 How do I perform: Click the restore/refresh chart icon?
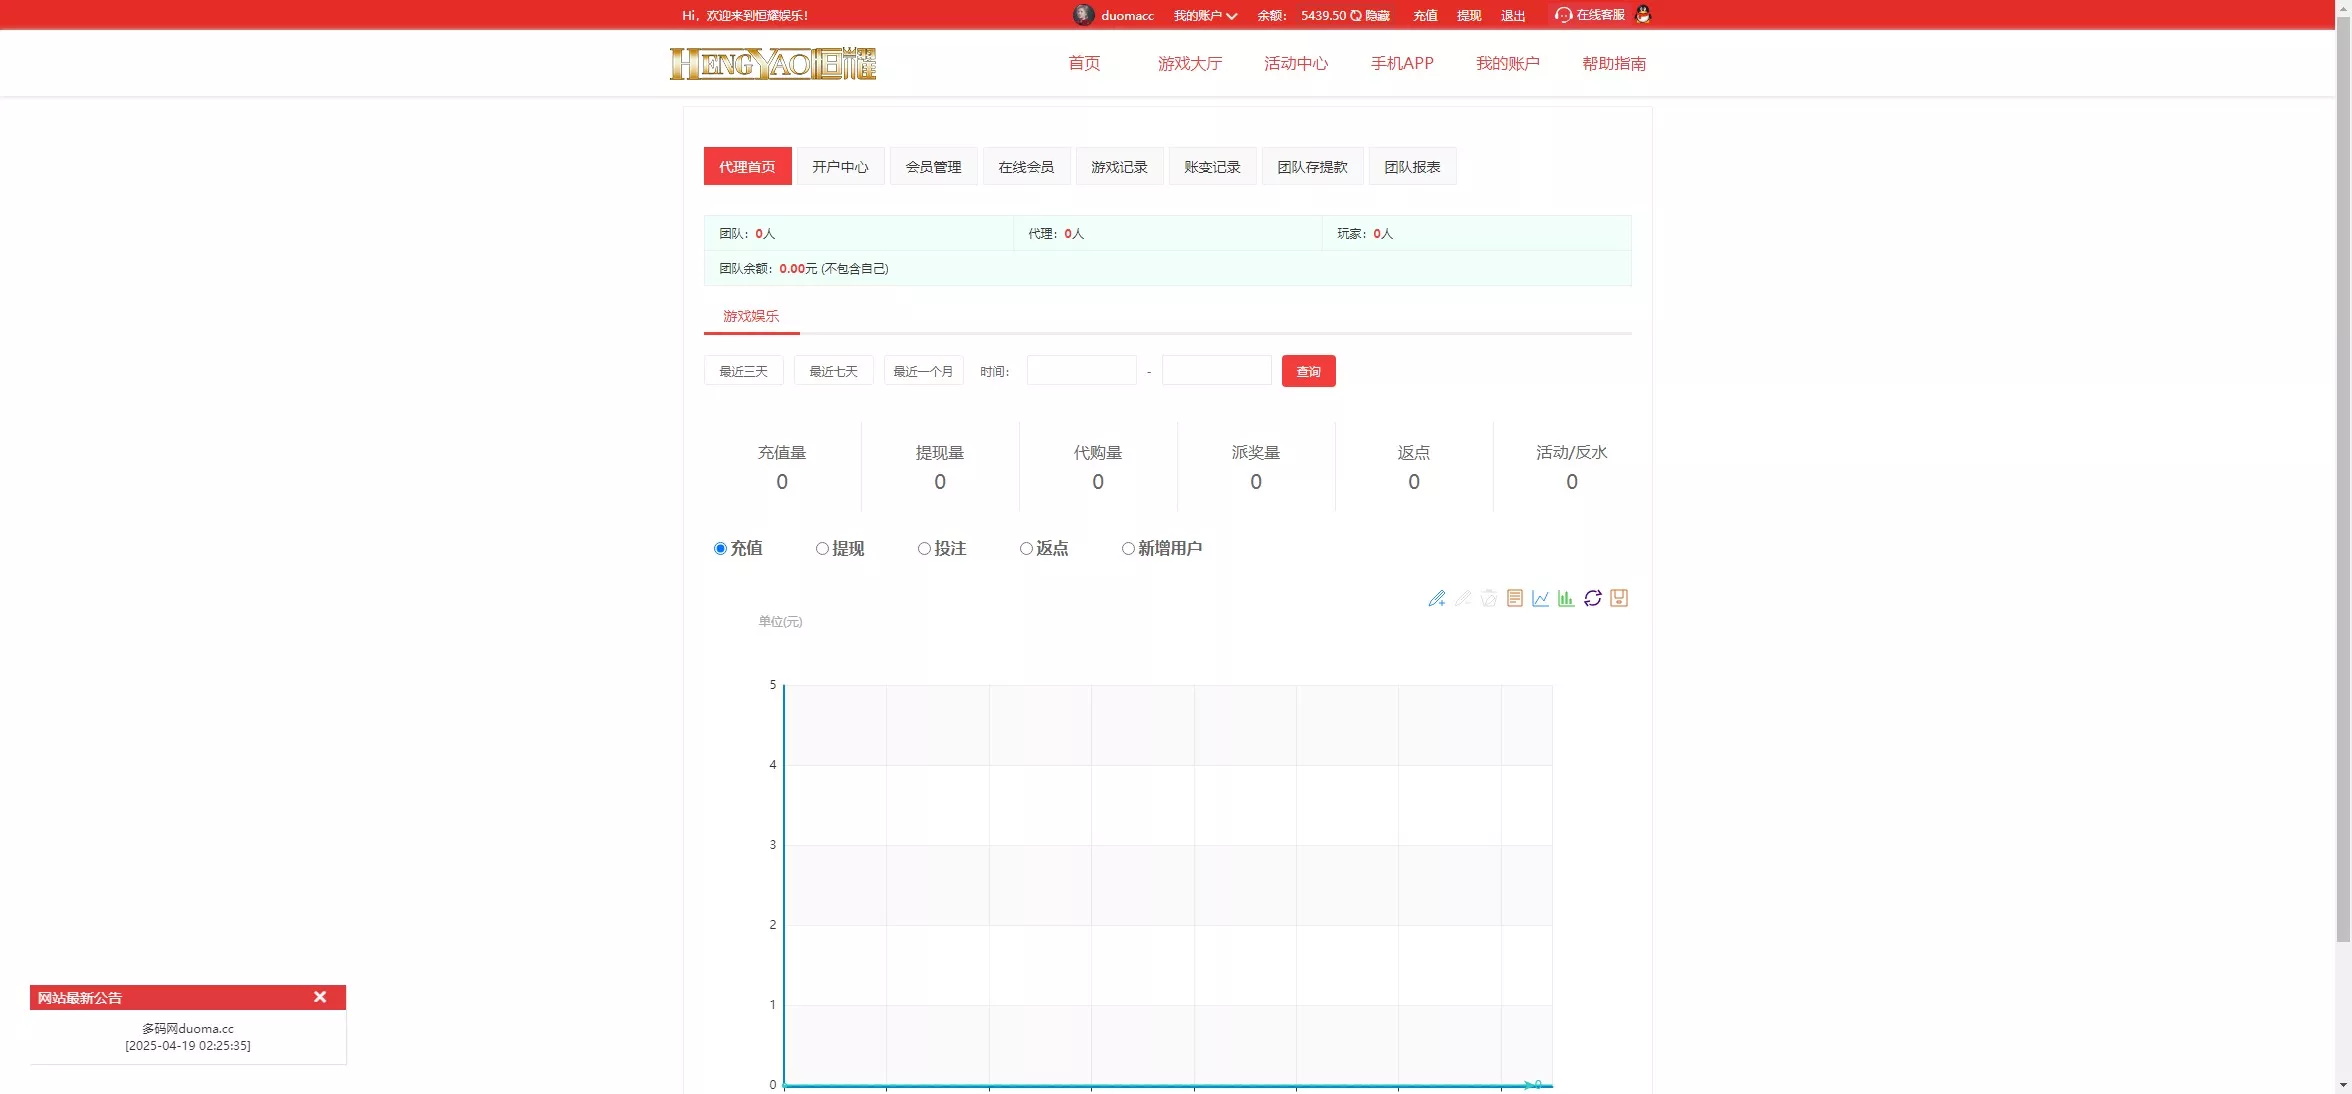[x=1592, y=598]
